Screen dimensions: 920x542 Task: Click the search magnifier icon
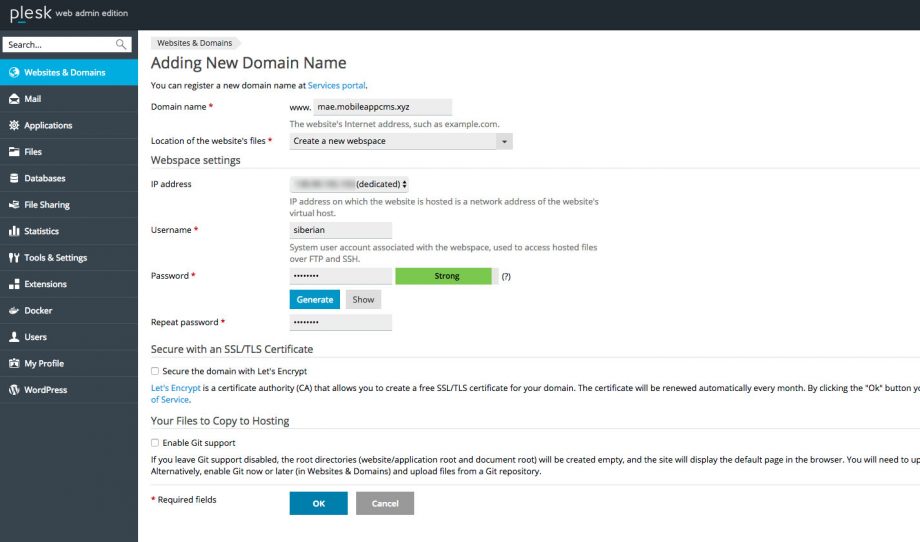[121, 45]
